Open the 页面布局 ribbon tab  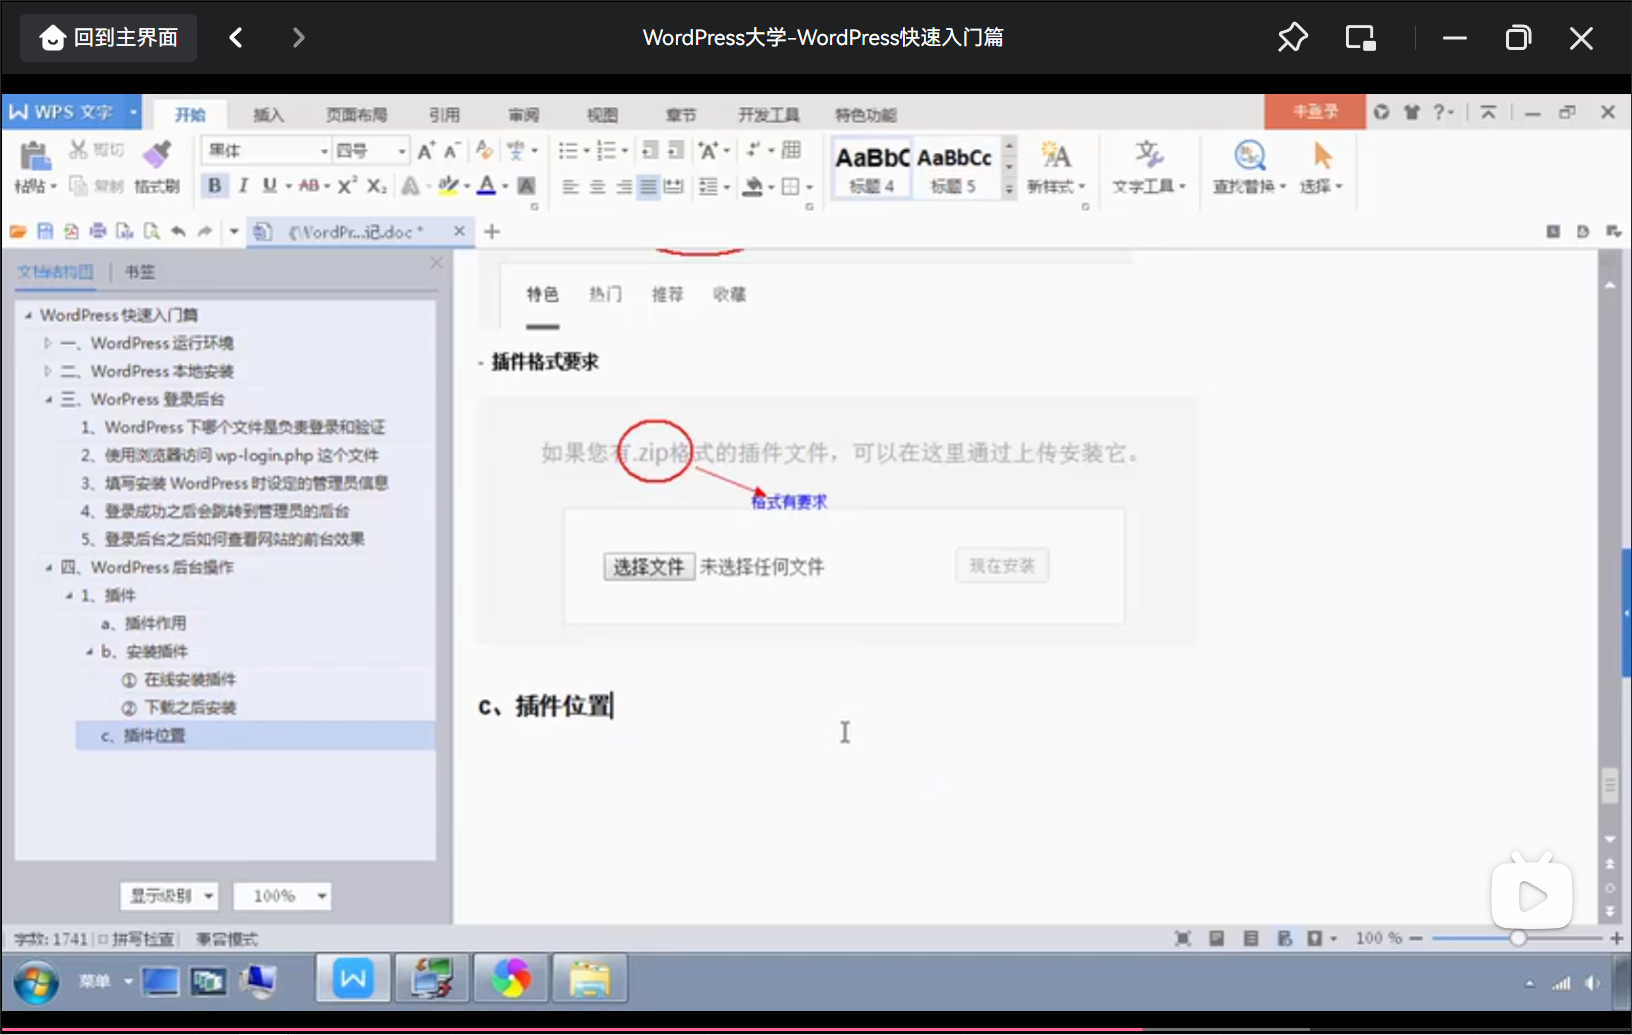[x=356, y=115]
